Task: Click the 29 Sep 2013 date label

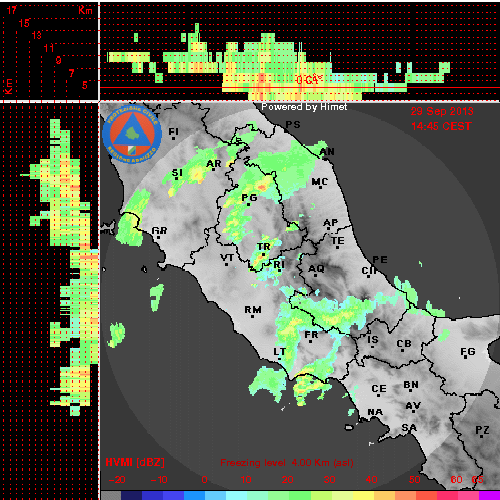Action: coord(442,111)
